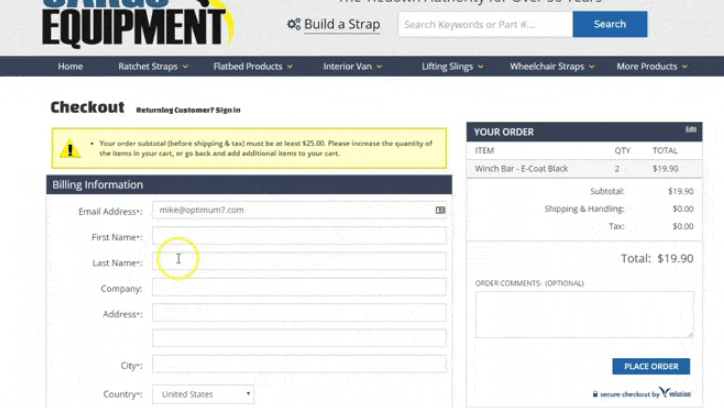The width and height of the screenshot is (724, 408).
Task: Click into the Order Comments text area
Action: pos(584,314)
